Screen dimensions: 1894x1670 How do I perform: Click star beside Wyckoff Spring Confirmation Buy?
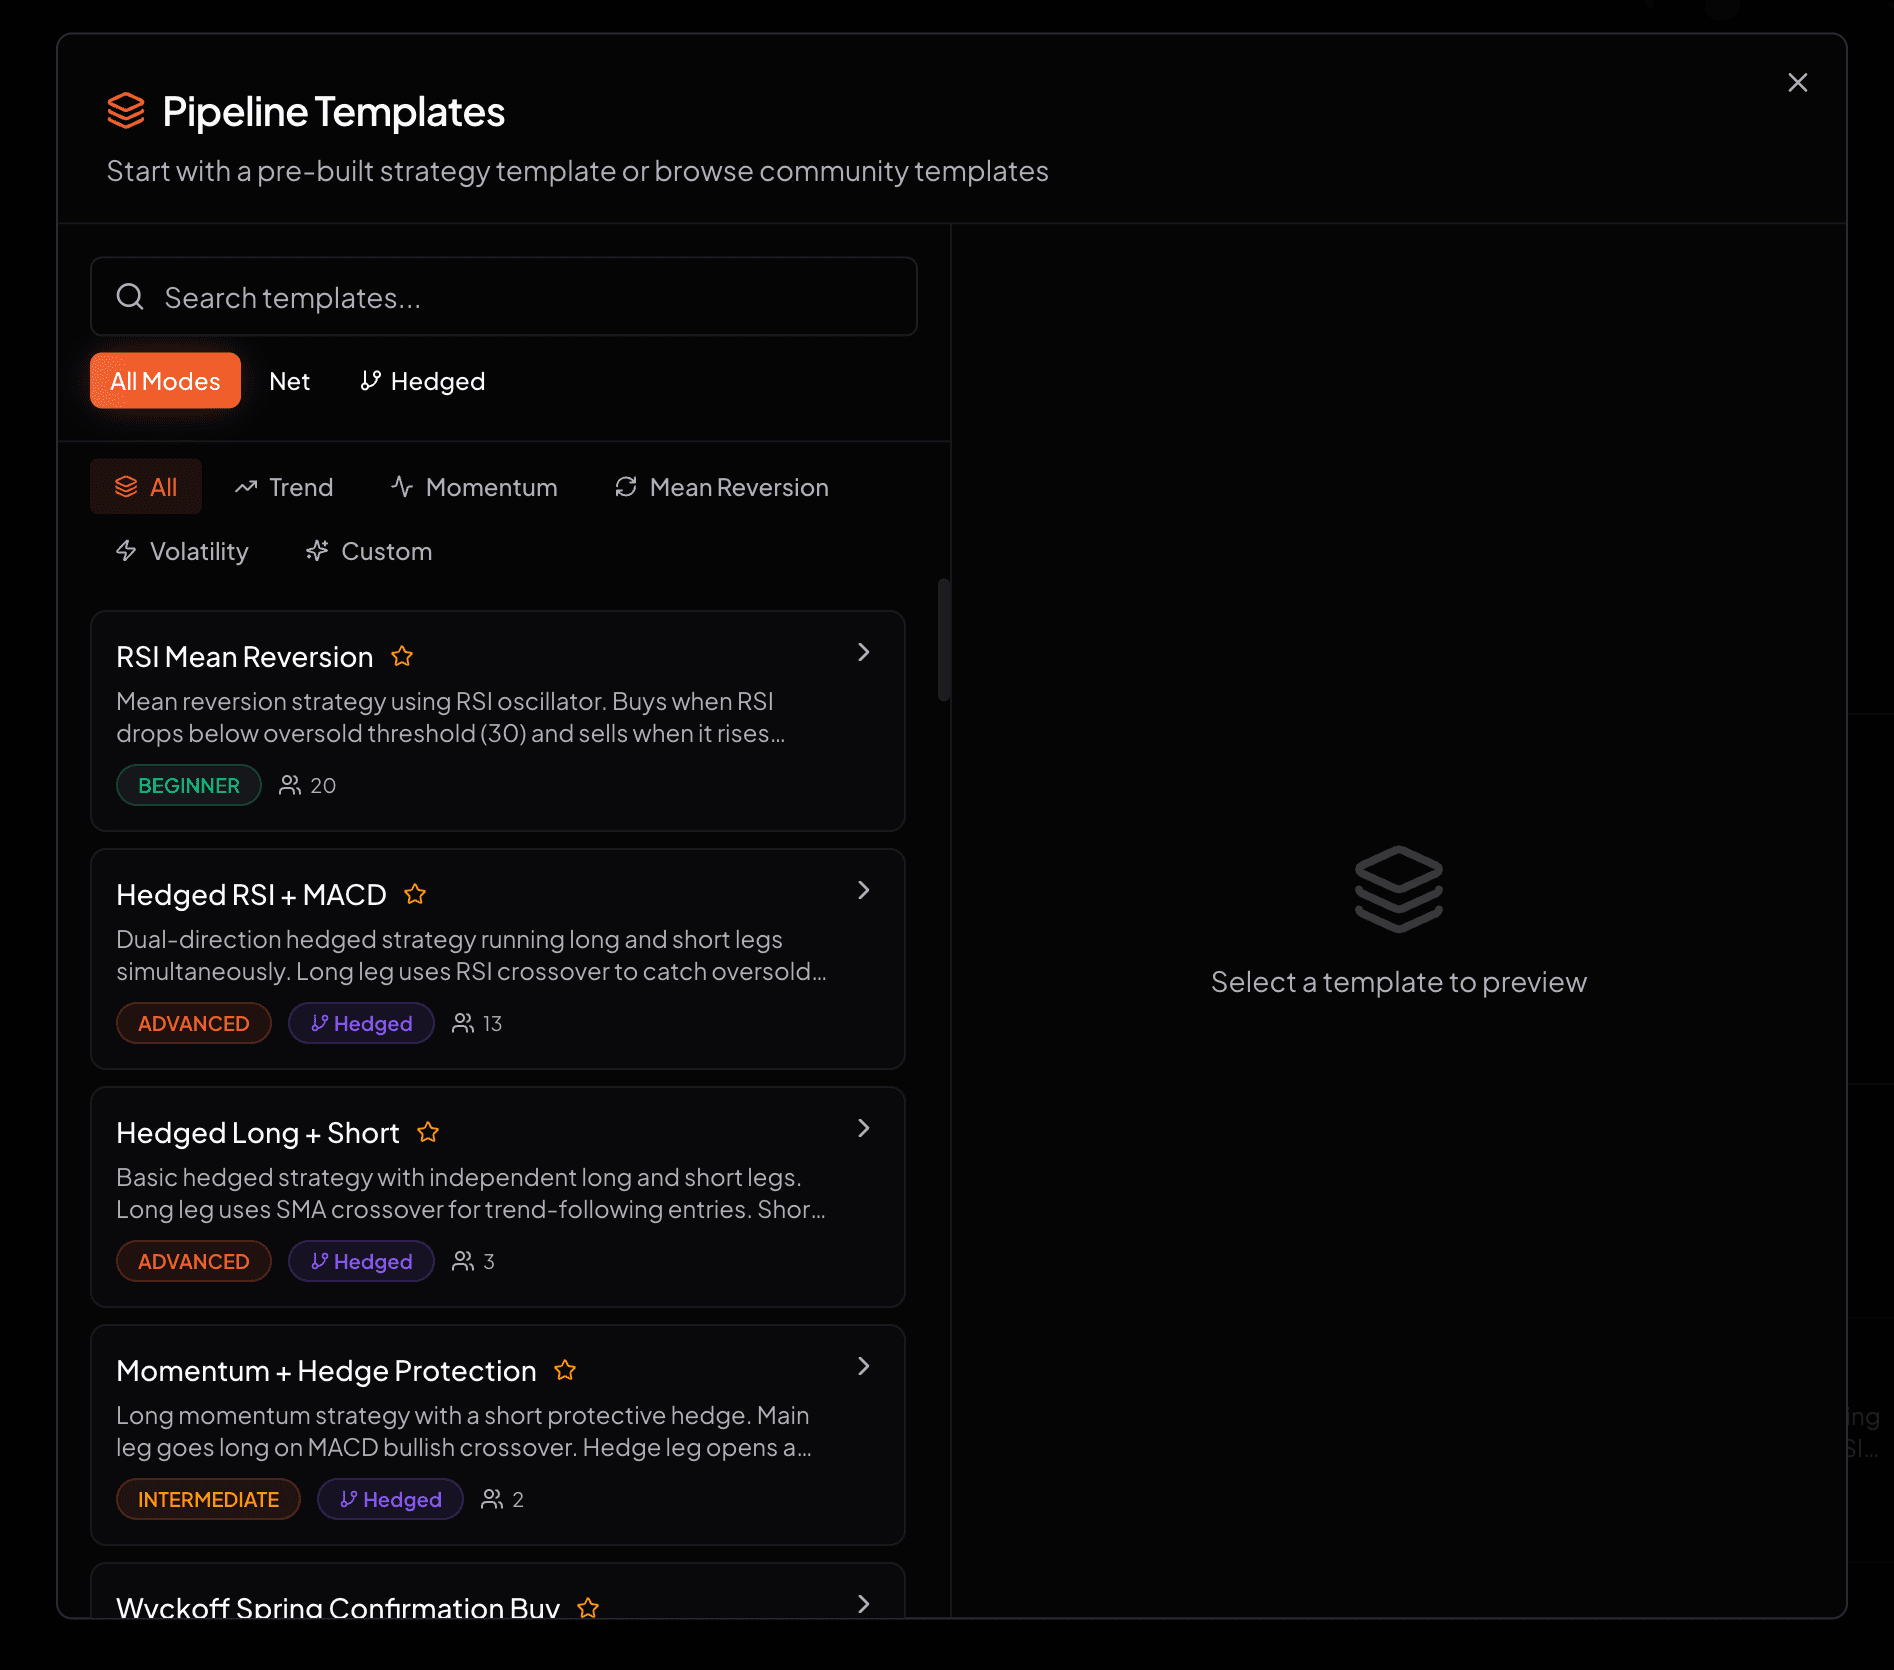pyautogui.click(x=588, y=1606)
